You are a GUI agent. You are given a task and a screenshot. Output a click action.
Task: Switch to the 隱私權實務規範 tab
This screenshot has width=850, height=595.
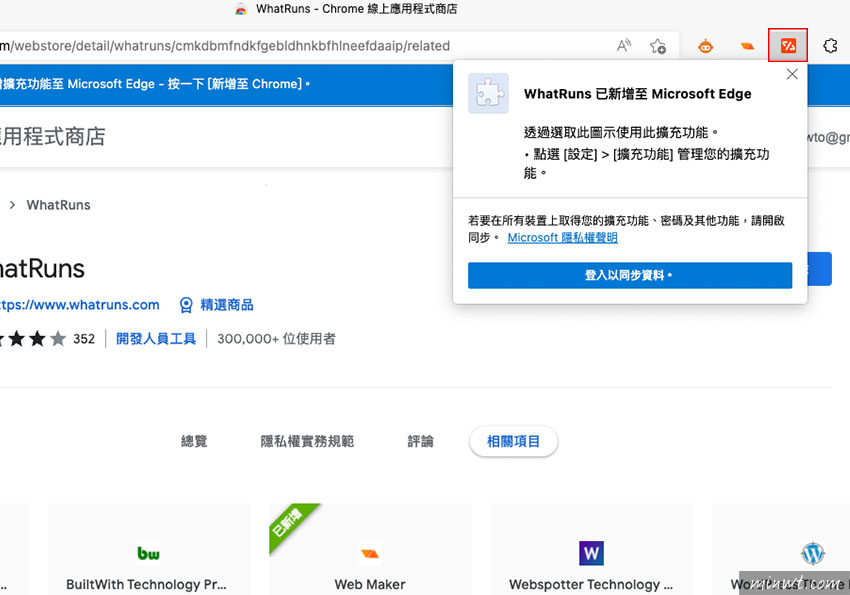coord(307,441)
